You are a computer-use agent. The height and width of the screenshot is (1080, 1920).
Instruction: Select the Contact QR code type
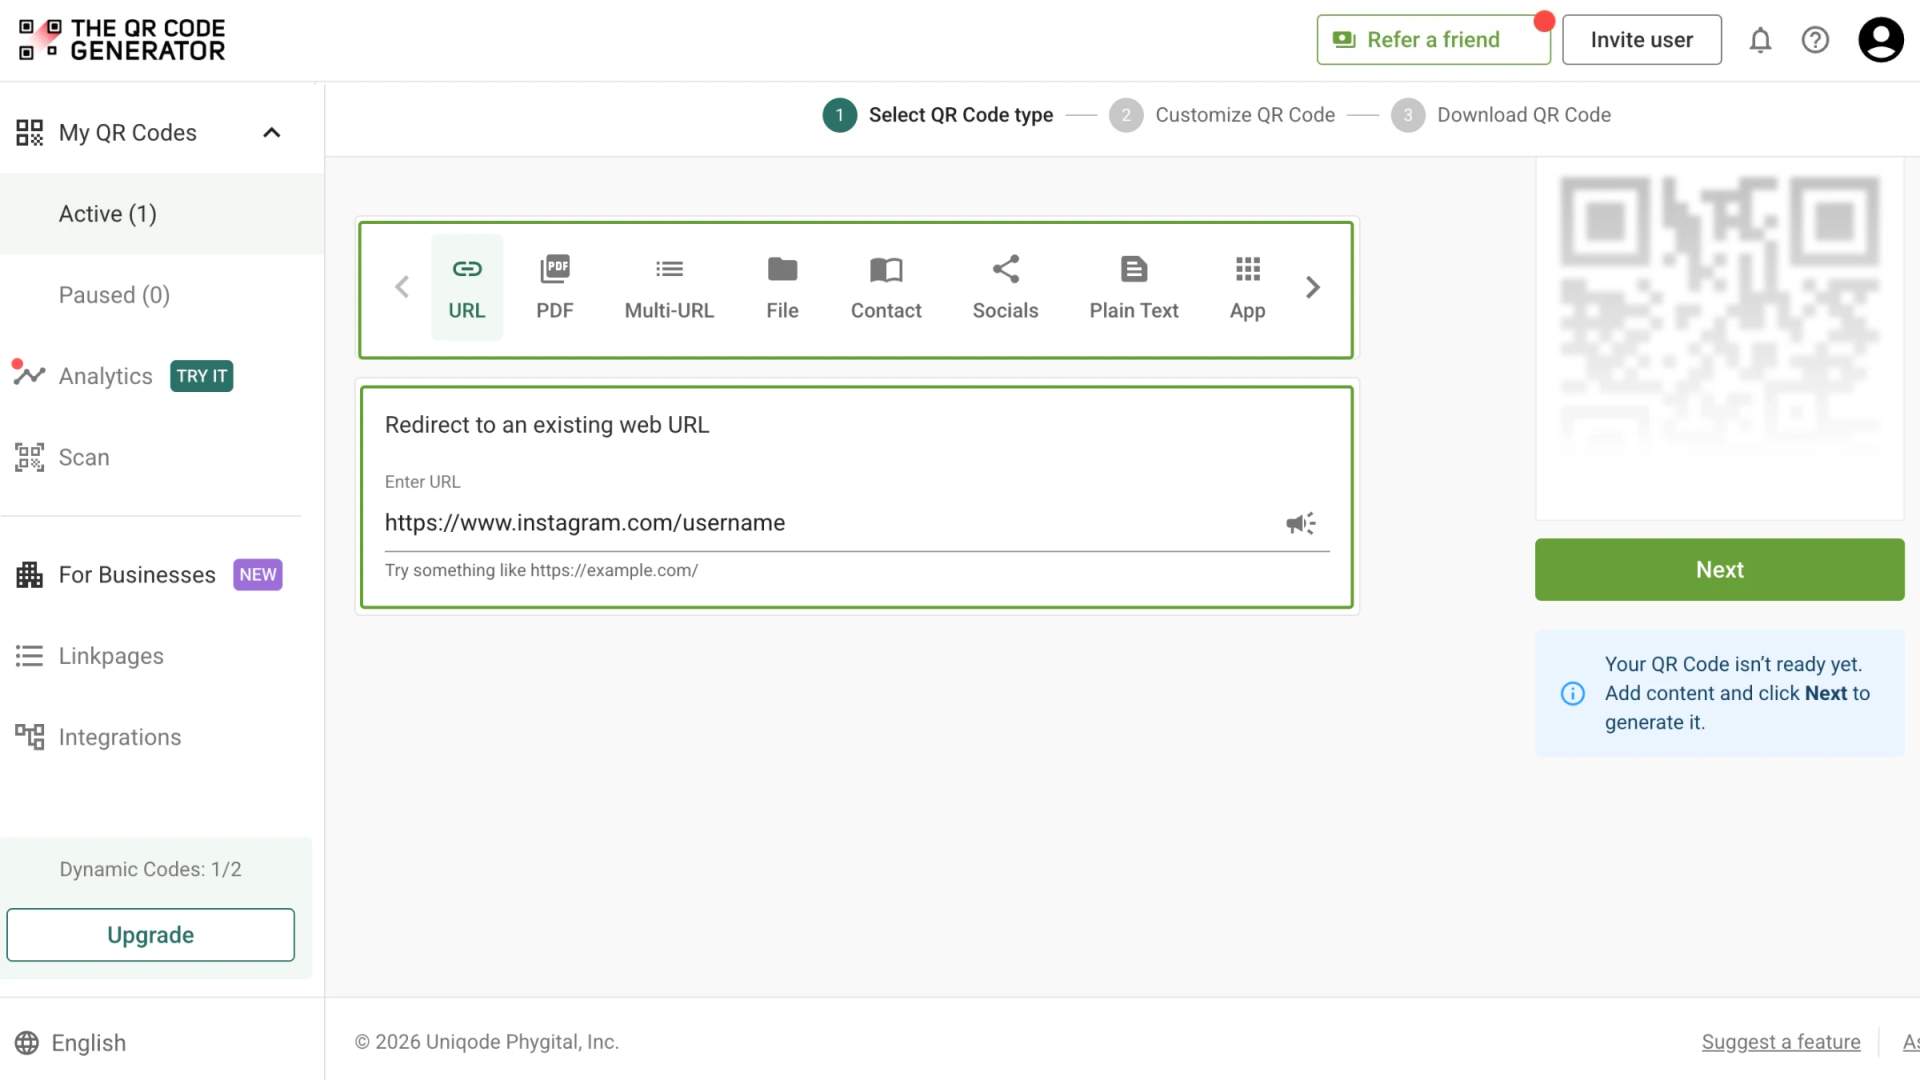tap(886, 288)
